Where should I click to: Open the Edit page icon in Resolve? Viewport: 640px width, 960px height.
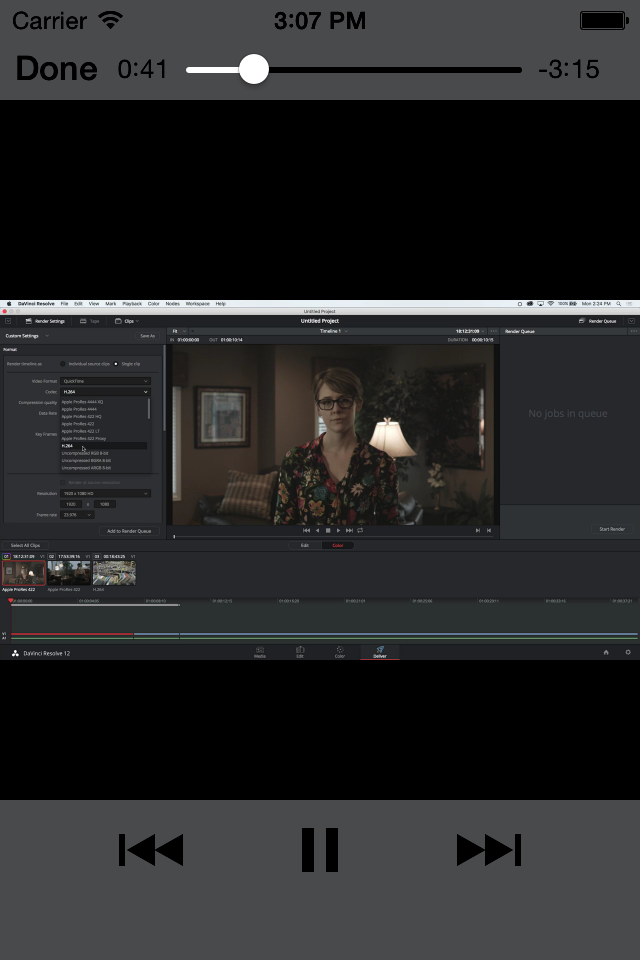pos(300,651)
